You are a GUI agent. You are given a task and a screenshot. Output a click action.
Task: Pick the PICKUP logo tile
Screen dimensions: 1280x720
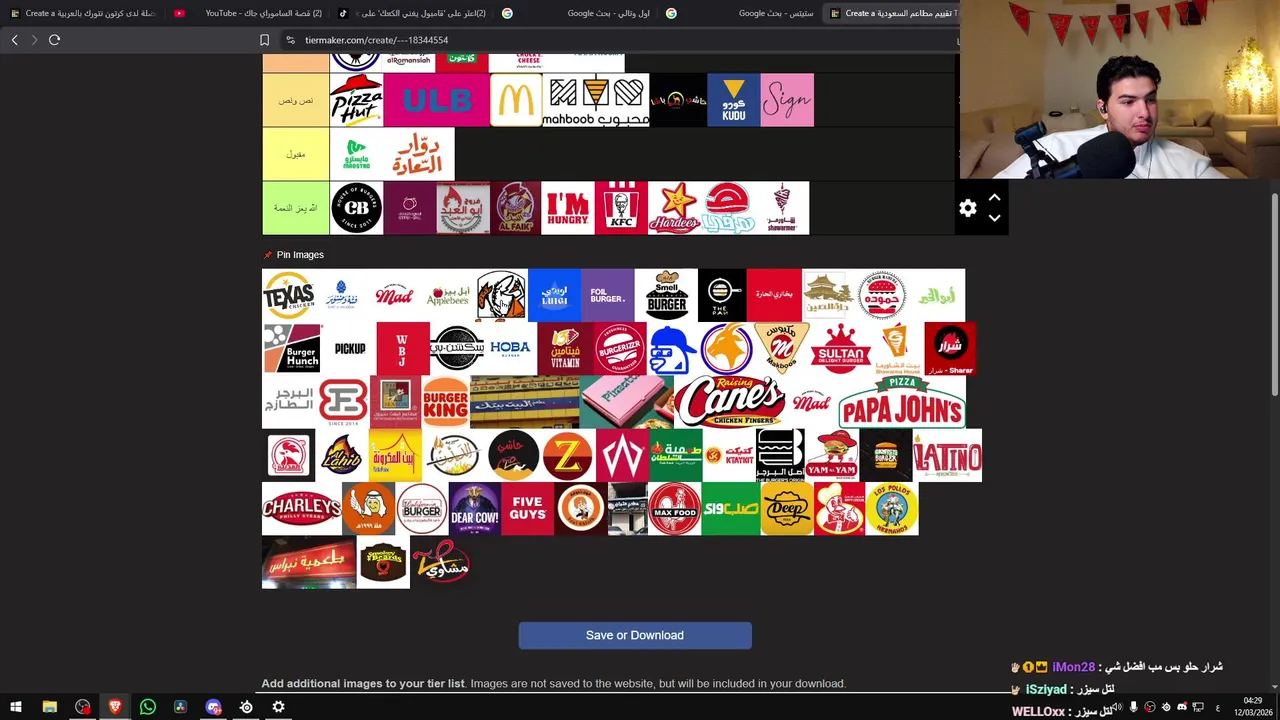pyautogui.click(x=349, y=348)
